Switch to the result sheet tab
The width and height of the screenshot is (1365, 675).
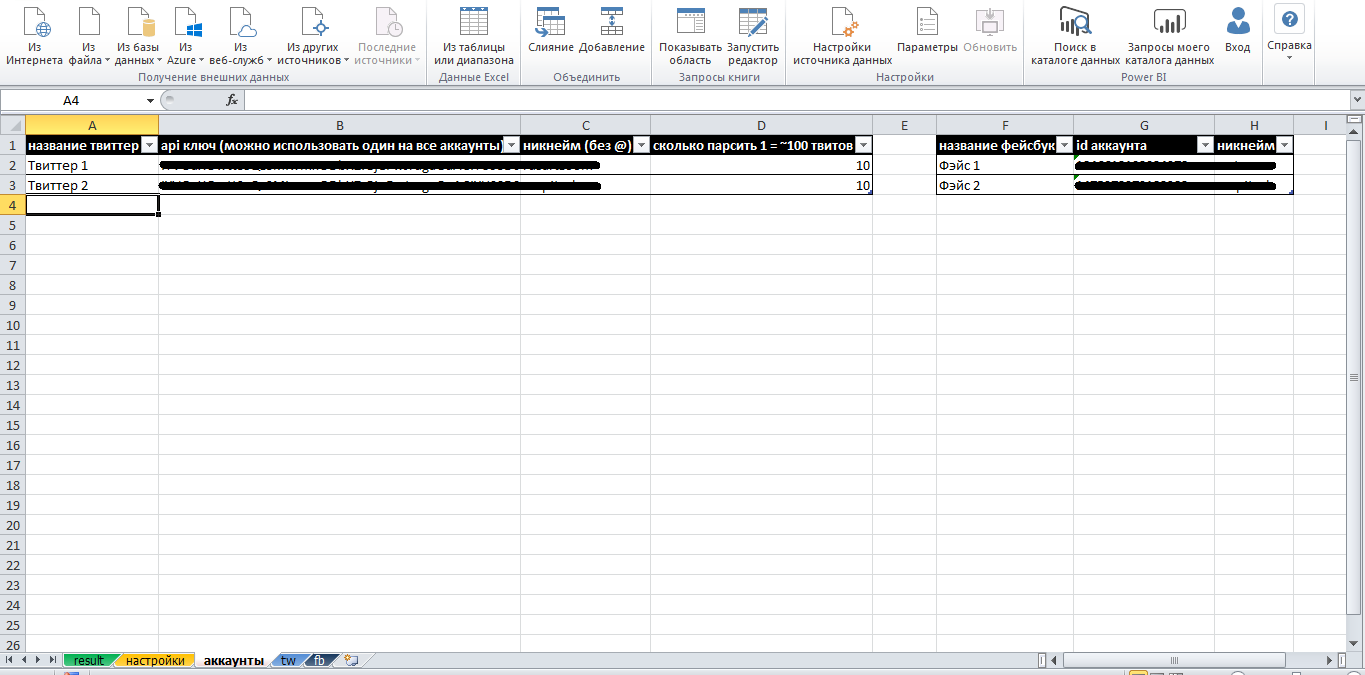click(89, 661)
